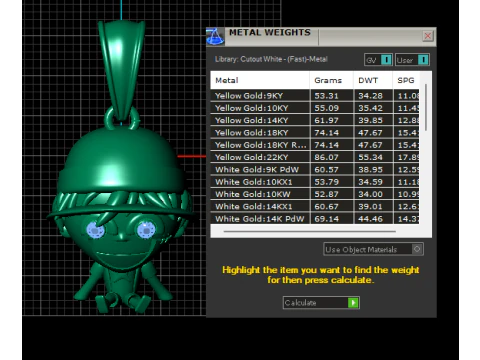The image size is (480, 360).
Task: Toggle the GV library switch
Action: (378, 60)
